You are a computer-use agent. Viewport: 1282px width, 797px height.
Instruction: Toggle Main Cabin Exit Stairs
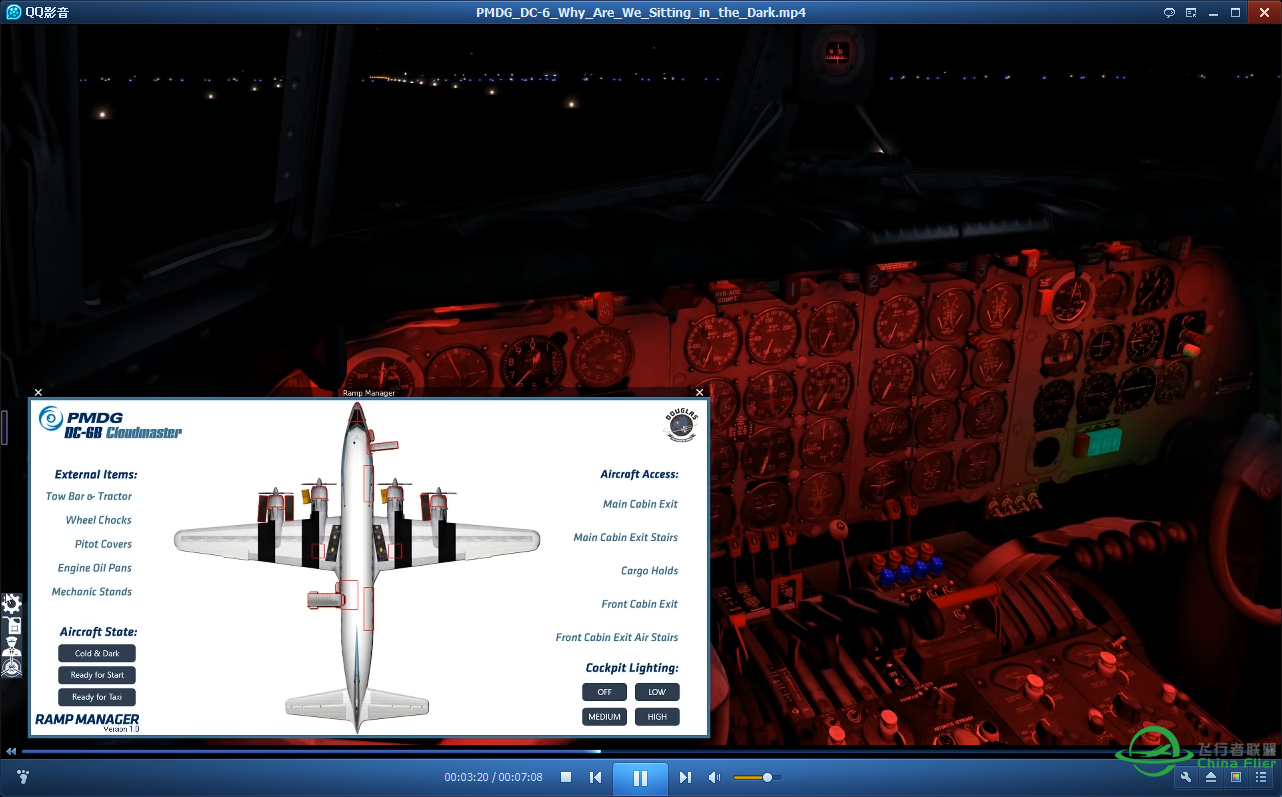tap(626, 537)
